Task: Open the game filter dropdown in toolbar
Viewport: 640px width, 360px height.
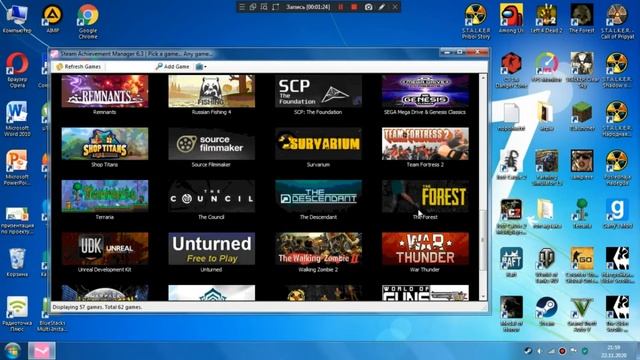Action: coord(201,67)
